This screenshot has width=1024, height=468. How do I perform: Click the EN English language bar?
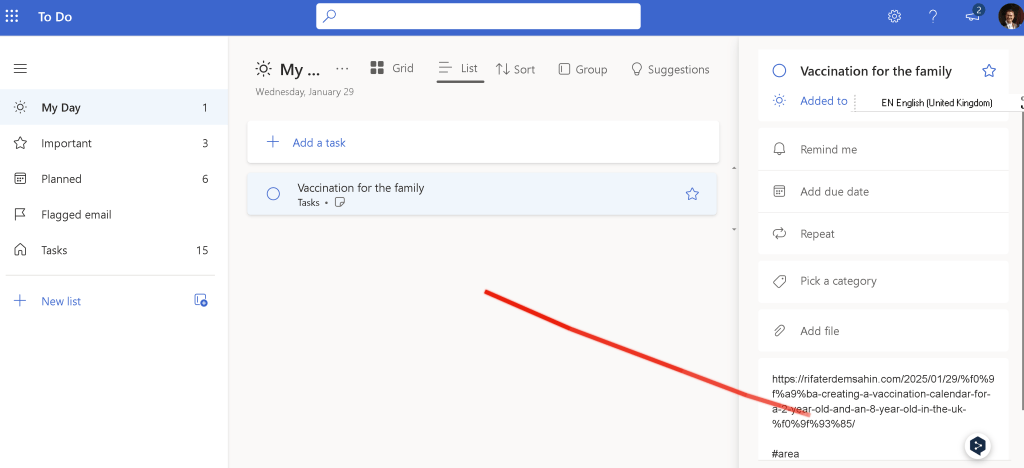pos(936,102)
